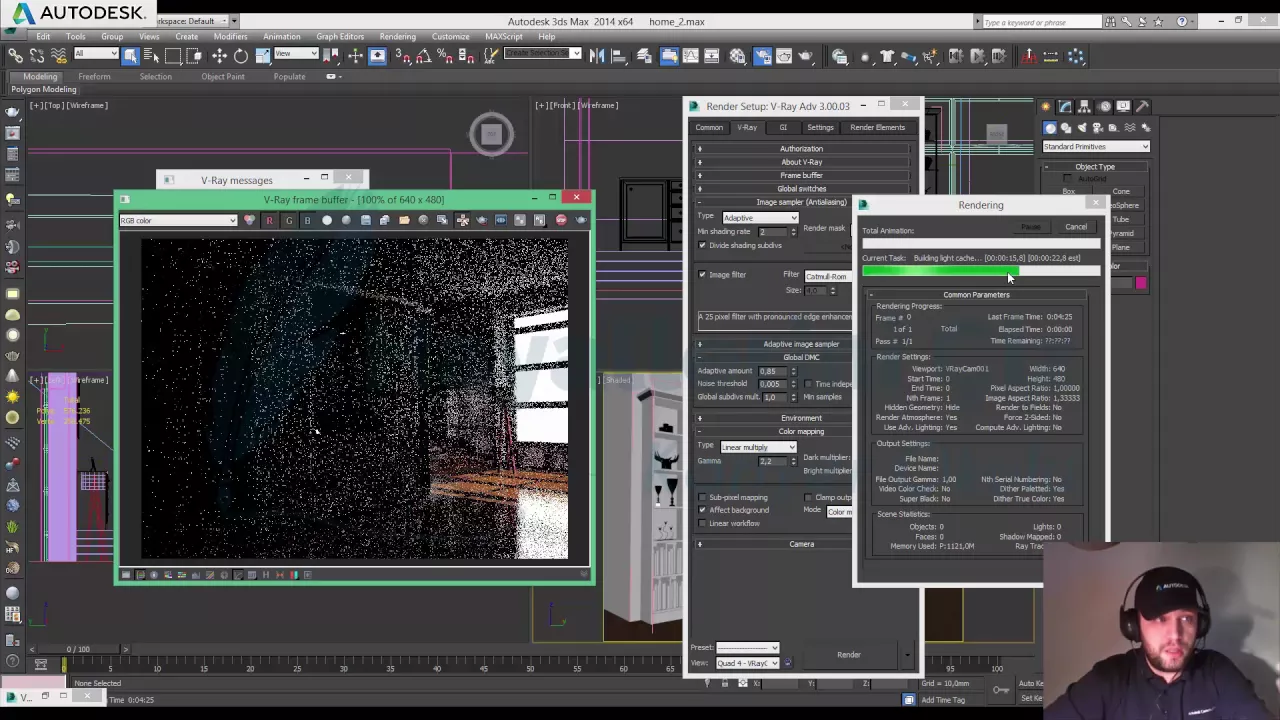Click the Render button in Render Setup
1280x720 pixels.
click(849, 655)
